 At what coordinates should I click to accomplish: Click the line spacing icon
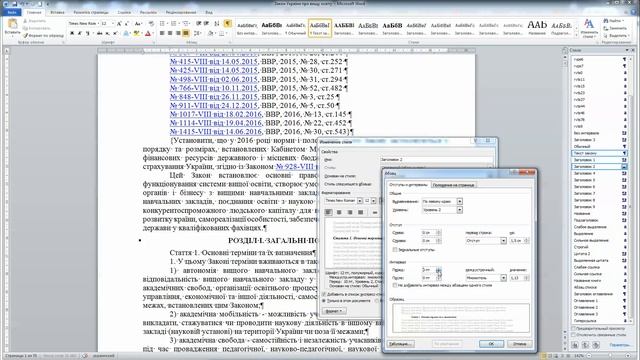click(197, 33)
